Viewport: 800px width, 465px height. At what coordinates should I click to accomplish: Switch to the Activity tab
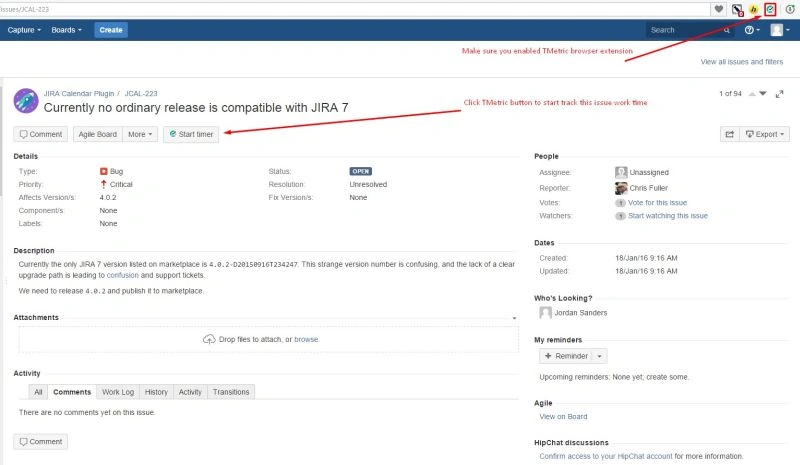pos(190,392)
